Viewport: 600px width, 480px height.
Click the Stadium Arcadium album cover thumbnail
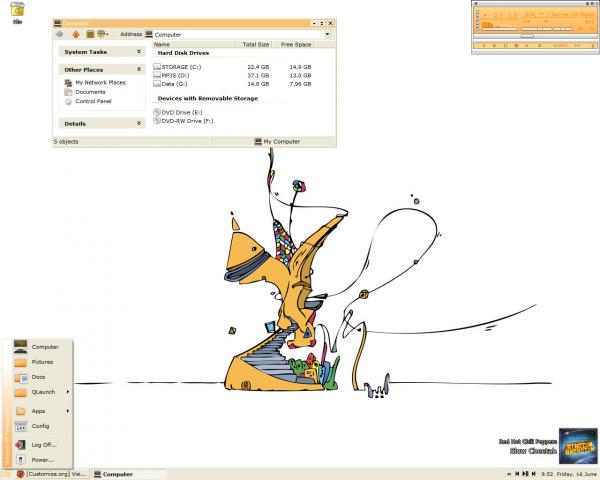click(578, 446)
